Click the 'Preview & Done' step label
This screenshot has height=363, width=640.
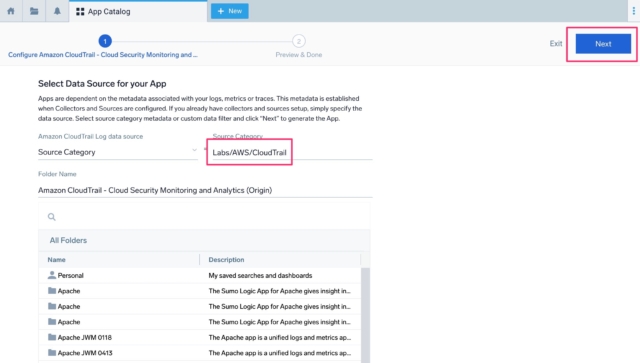pos(299,55)
